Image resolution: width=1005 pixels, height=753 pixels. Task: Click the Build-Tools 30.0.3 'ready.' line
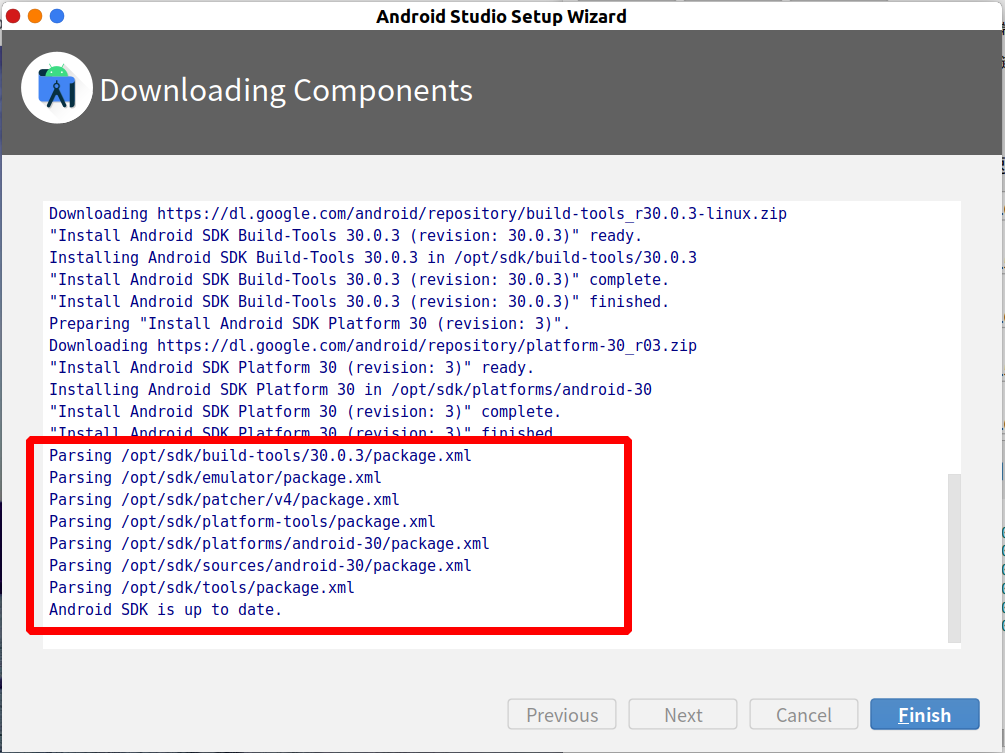click(x=345, y=235)
